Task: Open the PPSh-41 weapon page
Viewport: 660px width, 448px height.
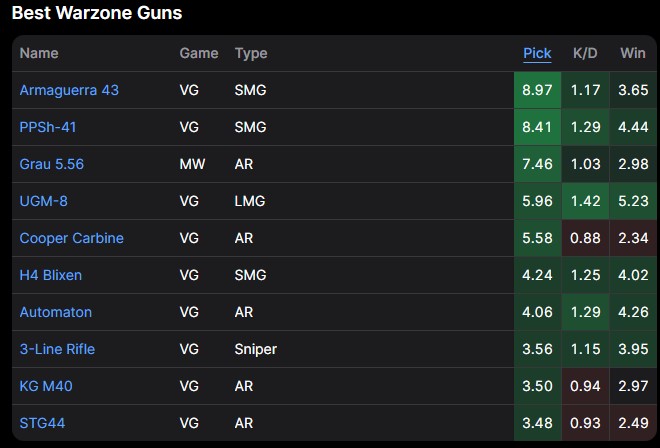Action: coord(48,127)
